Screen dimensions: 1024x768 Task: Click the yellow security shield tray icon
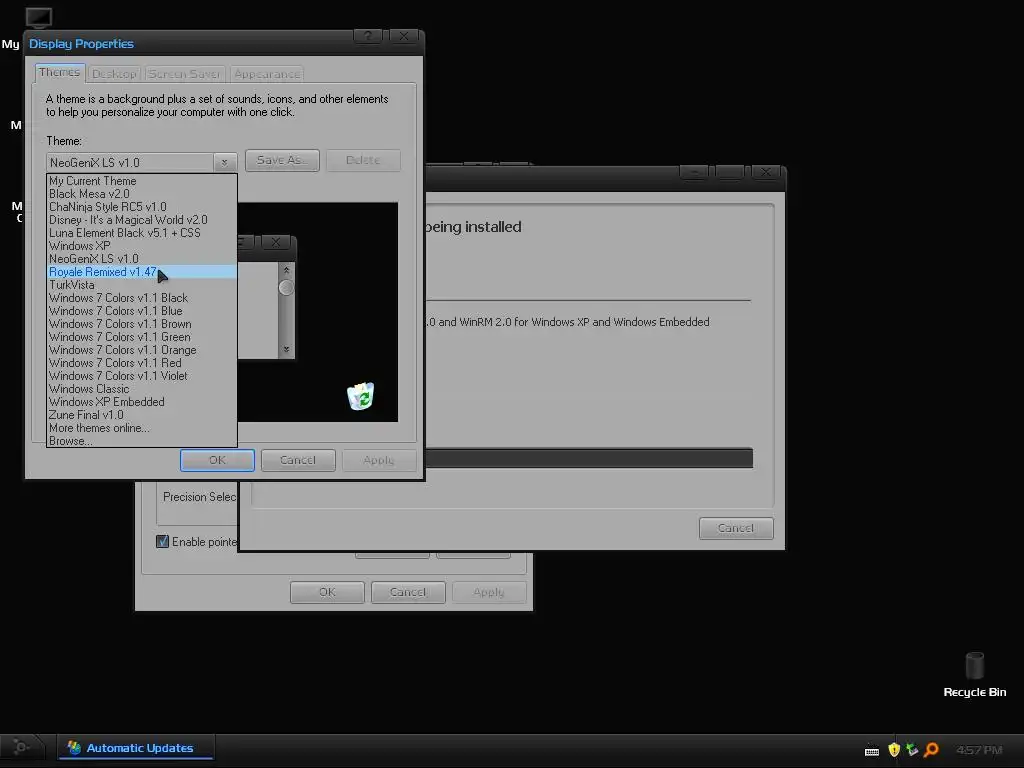click(x=894, y=750)
